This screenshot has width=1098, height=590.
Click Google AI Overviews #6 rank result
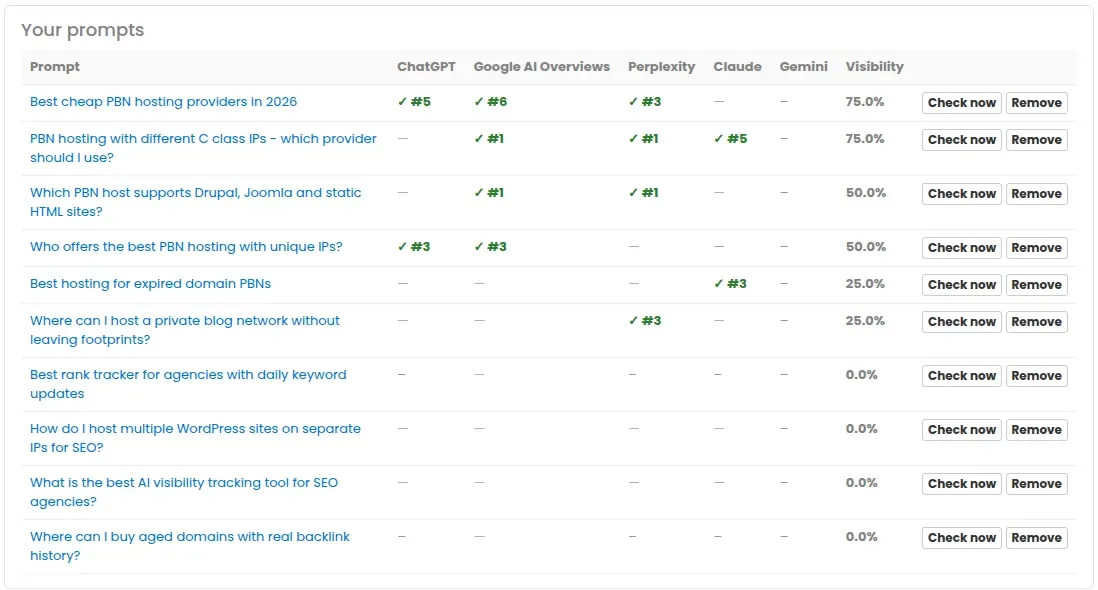[490, 101]
